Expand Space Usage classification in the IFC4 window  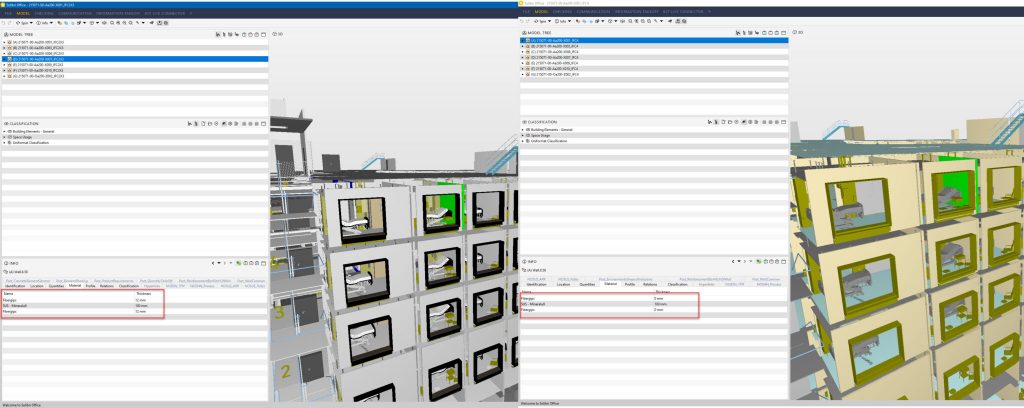521,135
